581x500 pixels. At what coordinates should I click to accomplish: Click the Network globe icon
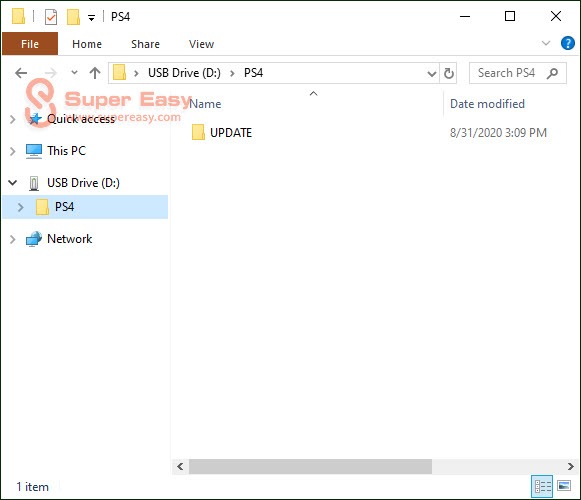pyautogui.click(x=34, y=239)
